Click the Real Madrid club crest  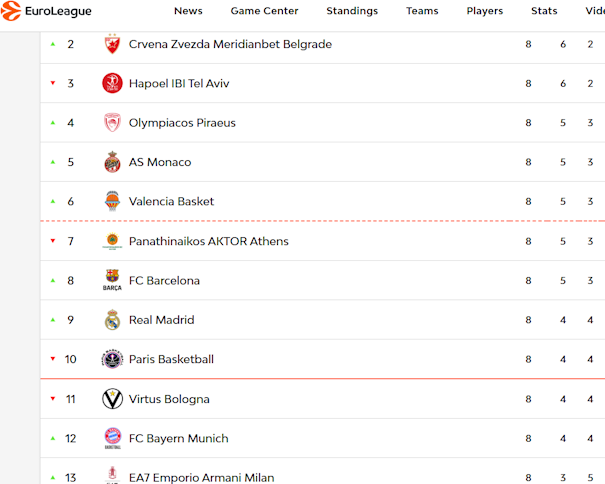(x=112, y=320)
